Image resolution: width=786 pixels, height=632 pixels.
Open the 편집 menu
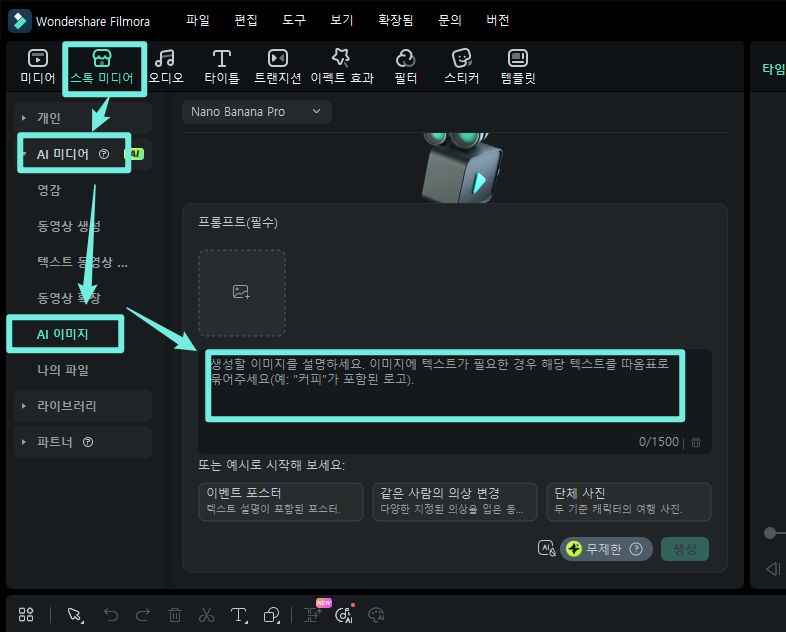246,21
